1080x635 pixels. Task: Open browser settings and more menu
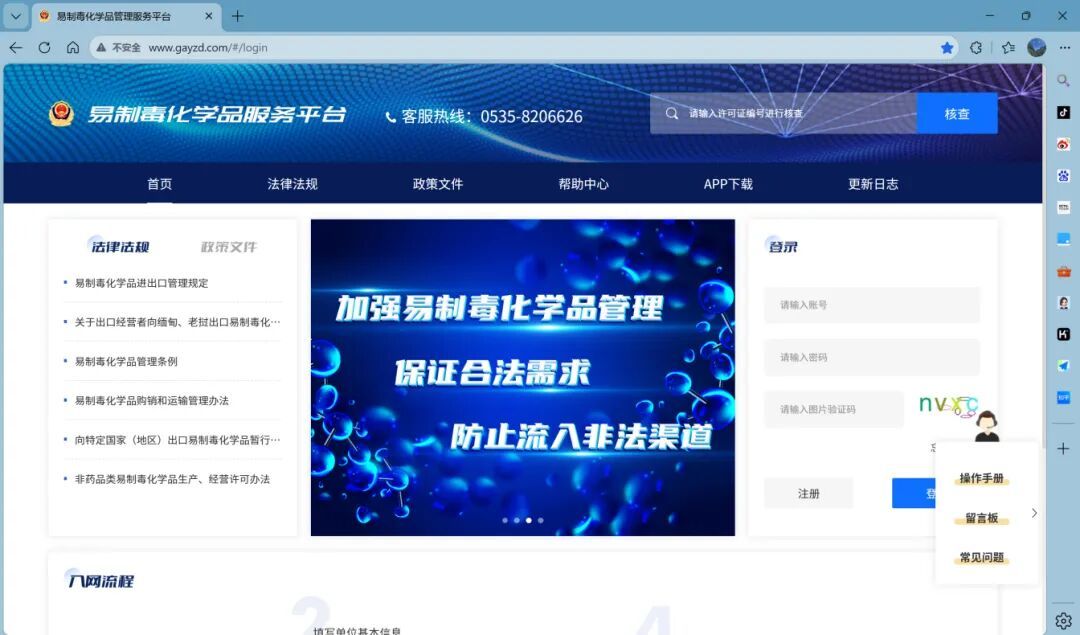point(1064,47)
